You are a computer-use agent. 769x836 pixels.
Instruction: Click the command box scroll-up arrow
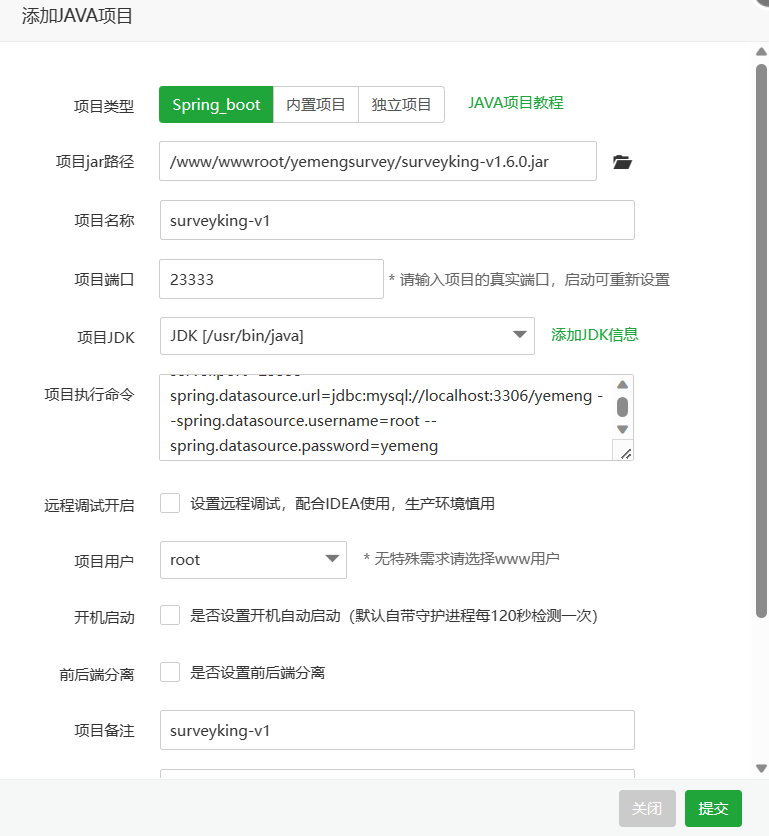(x=622, y=385)
